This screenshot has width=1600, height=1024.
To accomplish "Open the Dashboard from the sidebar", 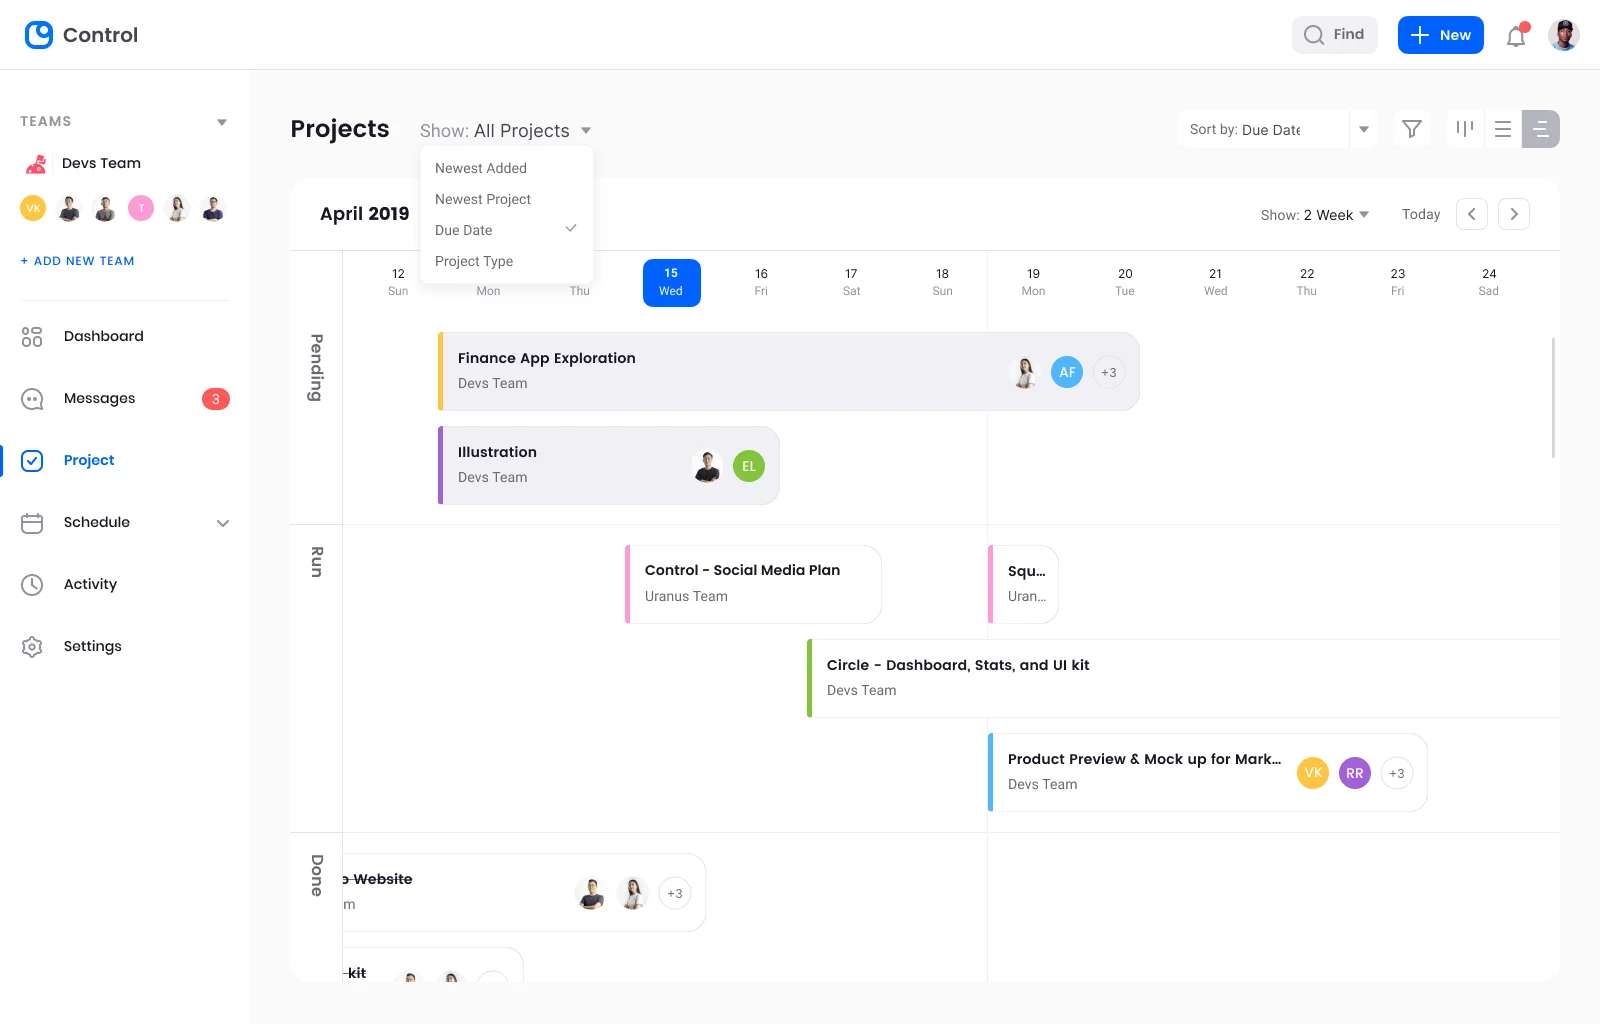I will point(103,336).
